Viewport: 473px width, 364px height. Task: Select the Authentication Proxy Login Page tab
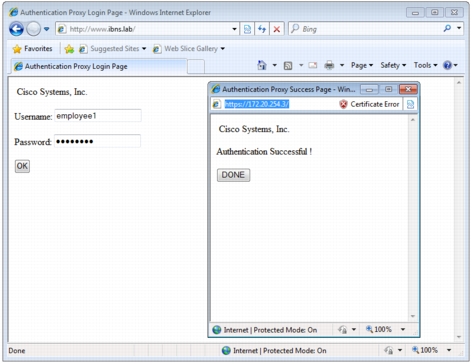pyautogui.click(x=99, y=66)
